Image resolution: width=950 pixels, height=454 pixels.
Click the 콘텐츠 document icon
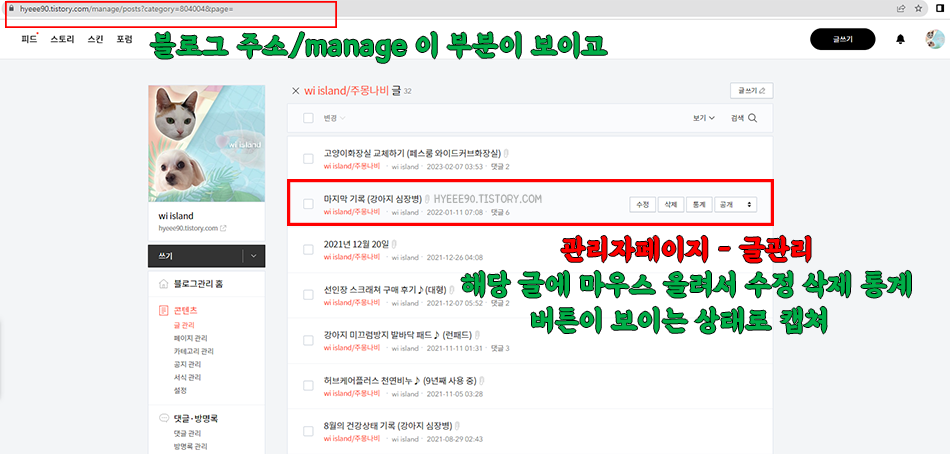pos(163,311)
